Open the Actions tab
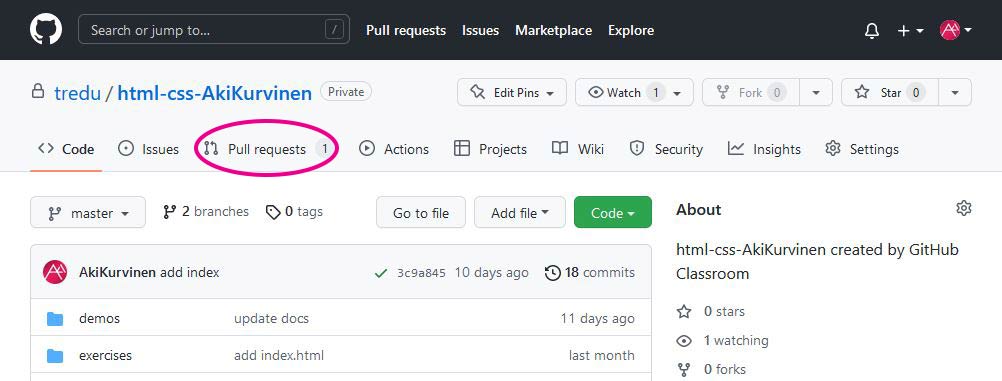The image size is (1002, 381). coord(394,149)
